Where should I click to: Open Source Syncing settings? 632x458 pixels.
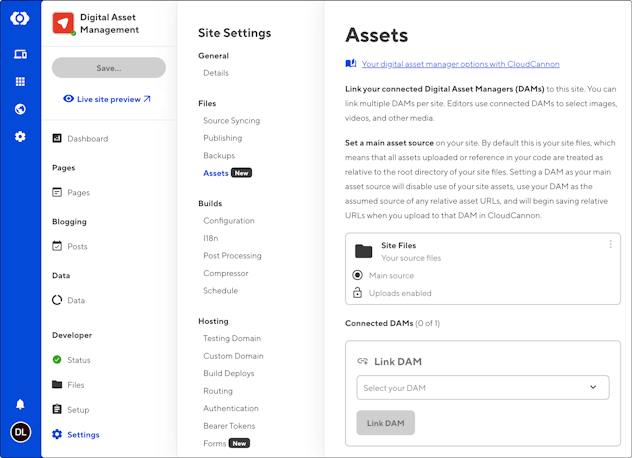click(x=231, y=121)
